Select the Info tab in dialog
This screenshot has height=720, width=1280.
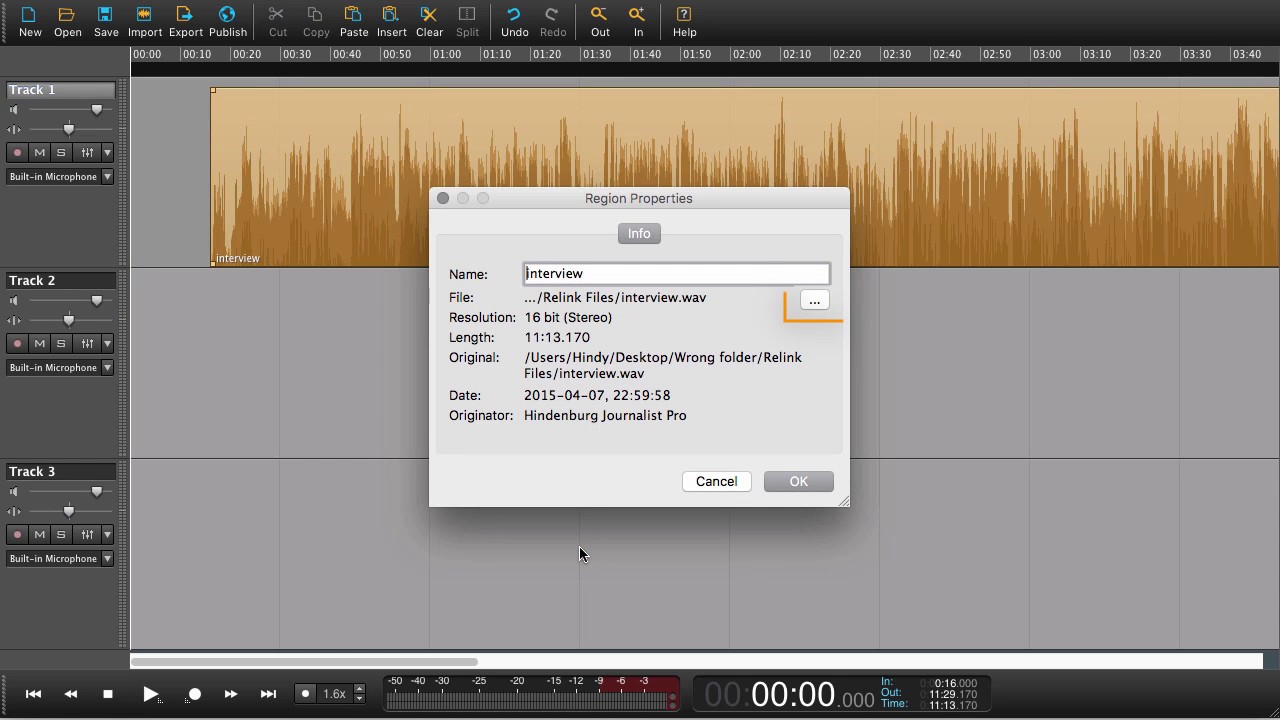(x=639, y=233)
